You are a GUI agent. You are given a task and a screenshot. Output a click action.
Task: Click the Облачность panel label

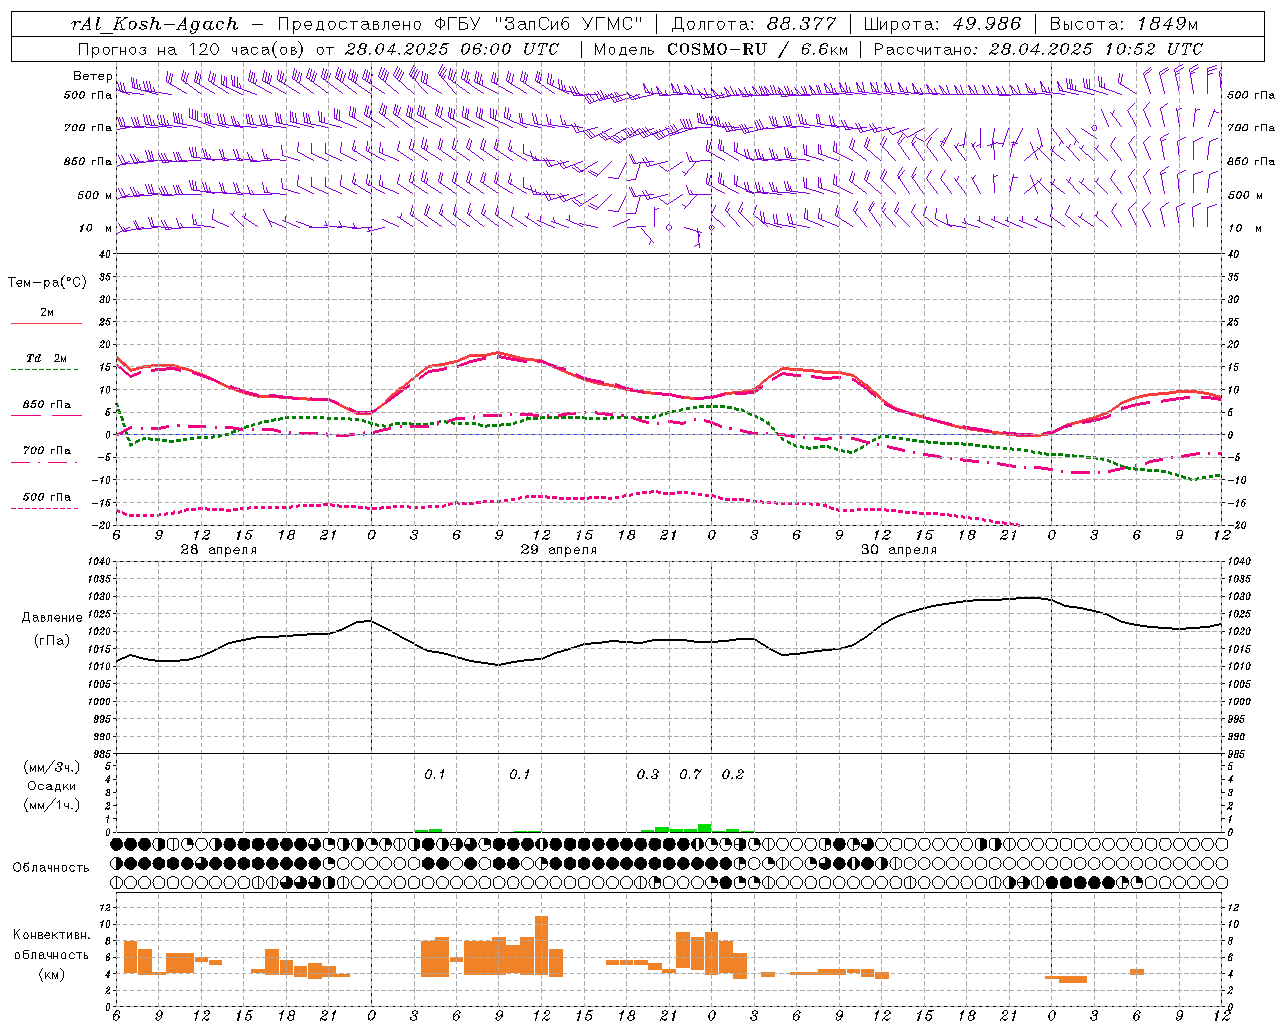[x=51, y=868]
